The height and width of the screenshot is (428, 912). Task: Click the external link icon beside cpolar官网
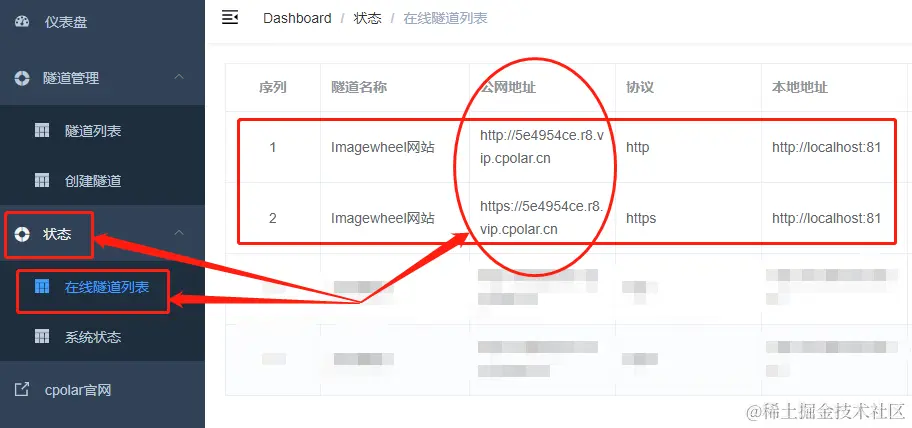22,390
